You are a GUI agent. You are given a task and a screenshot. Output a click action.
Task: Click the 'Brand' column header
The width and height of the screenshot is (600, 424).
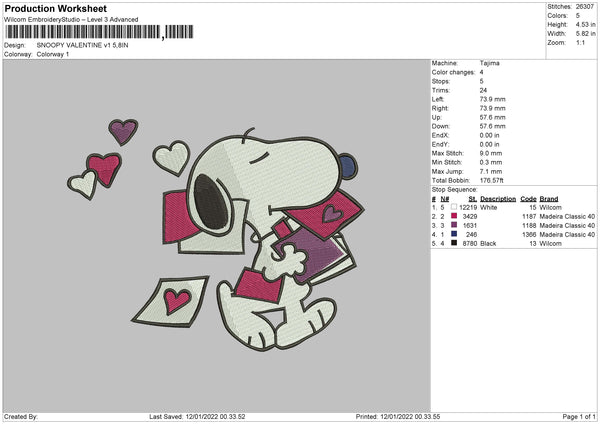549,199
